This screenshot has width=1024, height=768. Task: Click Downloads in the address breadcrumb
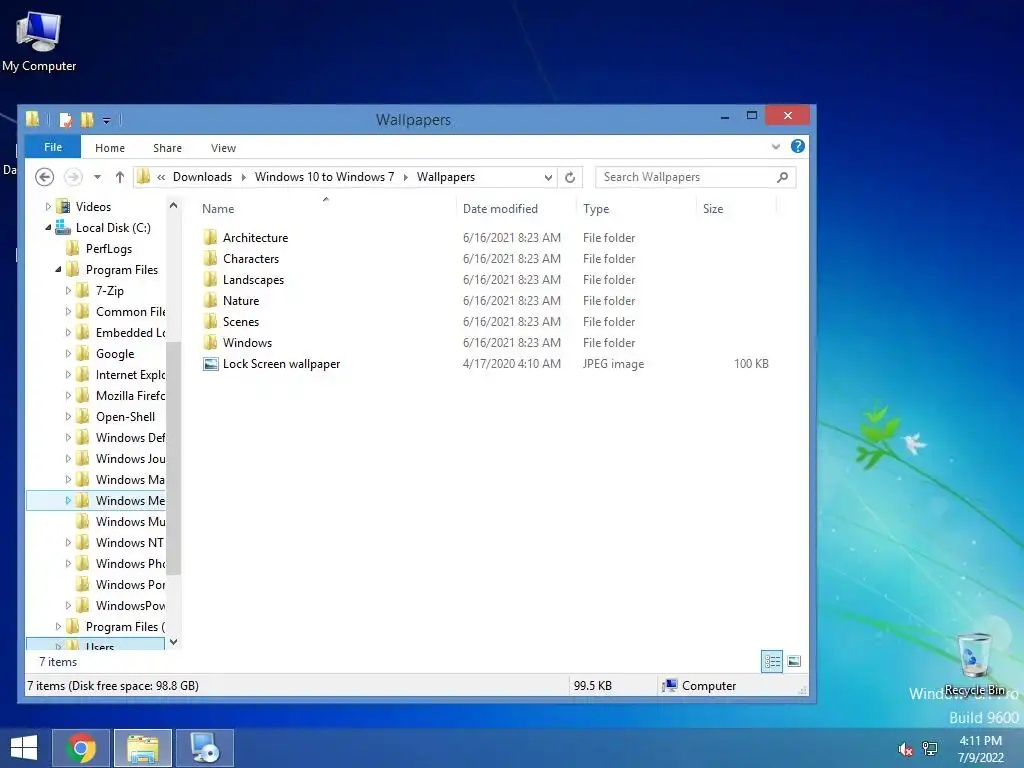[202, 177]
